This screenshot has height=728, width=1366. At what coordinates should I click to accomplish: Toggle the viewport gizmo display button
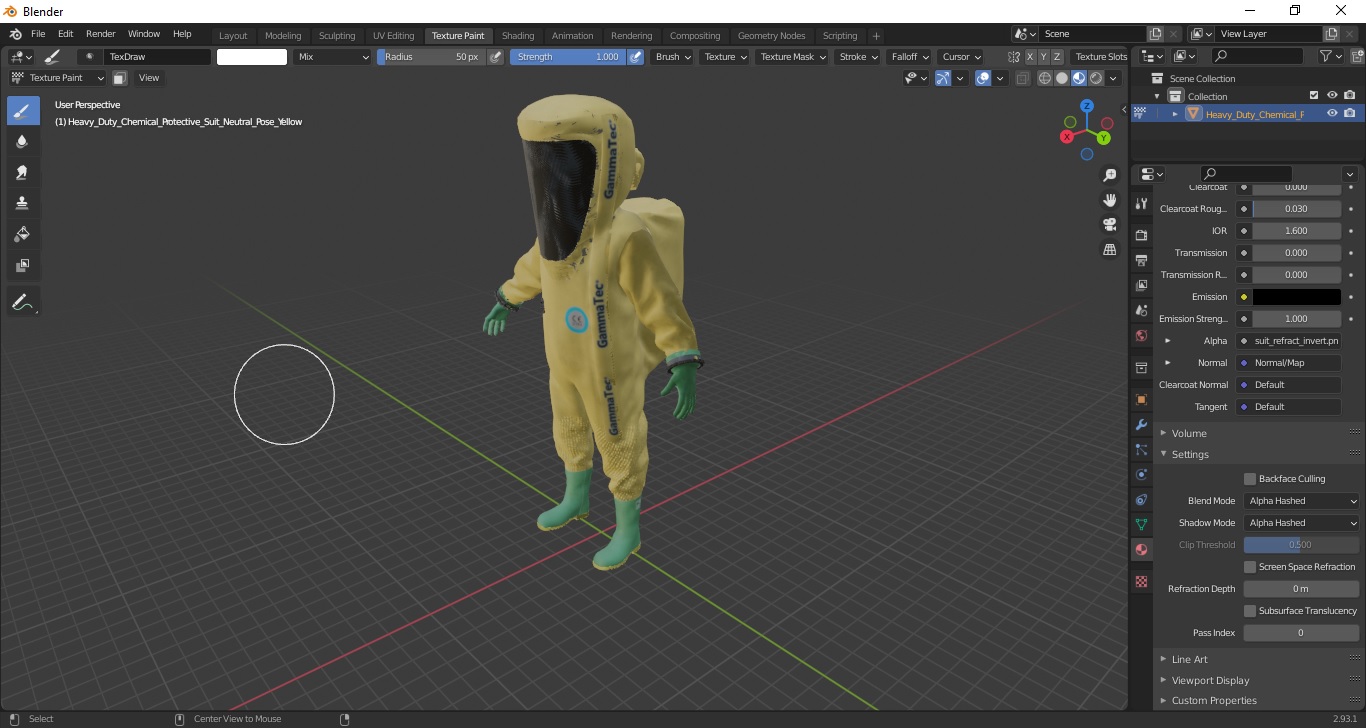pos(943,78)
